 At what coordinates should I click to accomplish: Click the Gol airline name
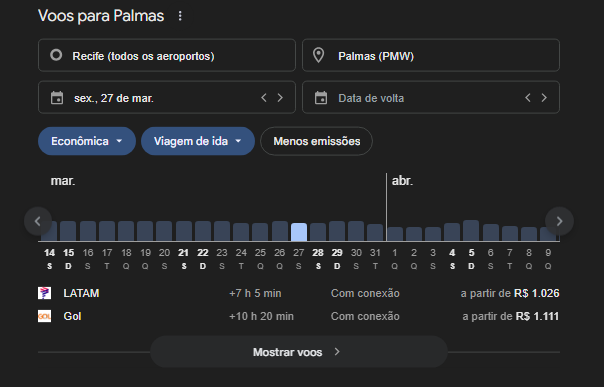pos(72,316)
